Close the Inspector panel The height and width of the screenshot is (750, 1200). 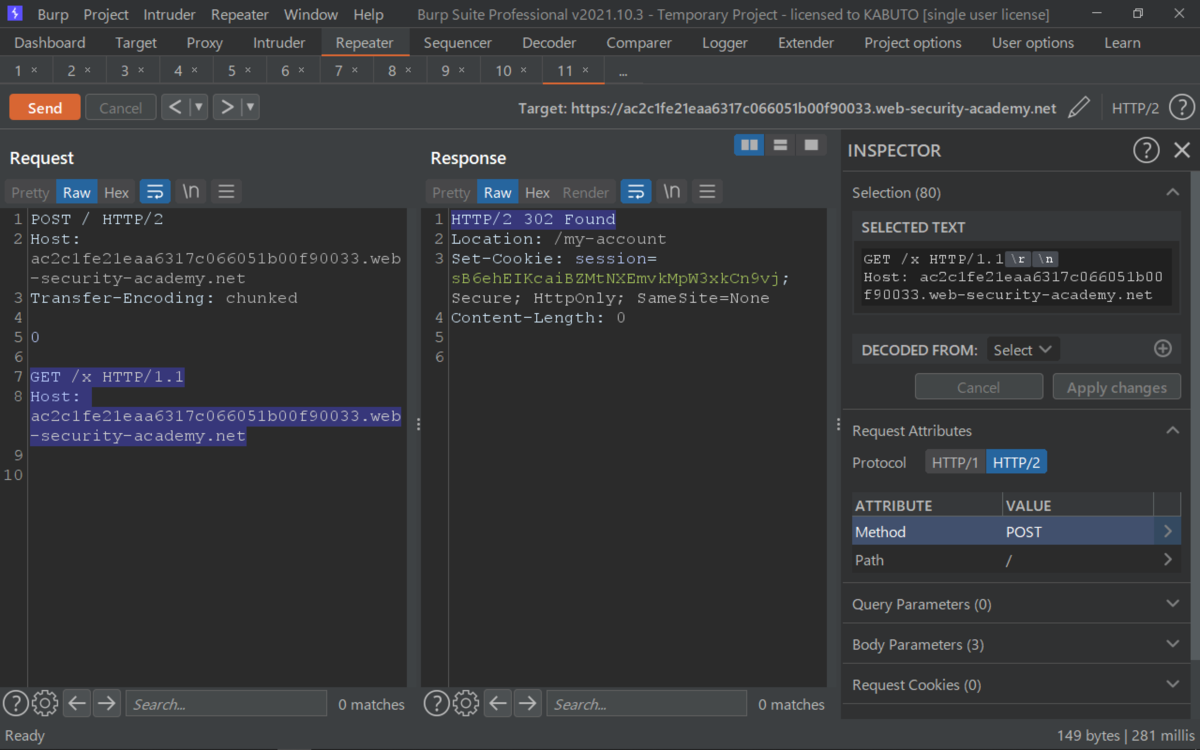(1181, 150)
